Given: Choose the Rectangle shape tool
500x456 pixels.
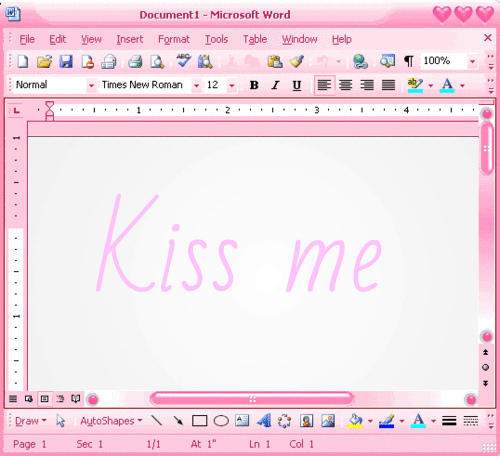Looking at the screenshot, I should pyautogui.click(x=199, y=421).
